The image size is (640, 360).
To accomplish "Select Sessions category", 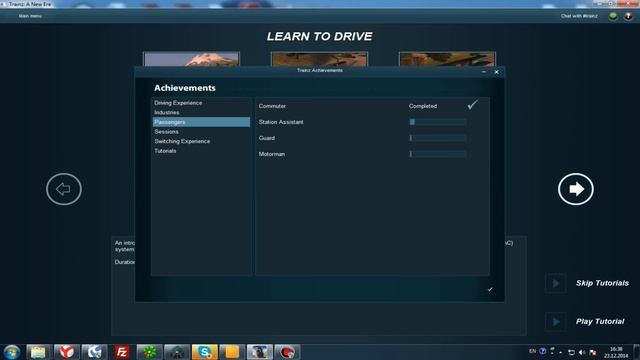I will tap(201, 131).
